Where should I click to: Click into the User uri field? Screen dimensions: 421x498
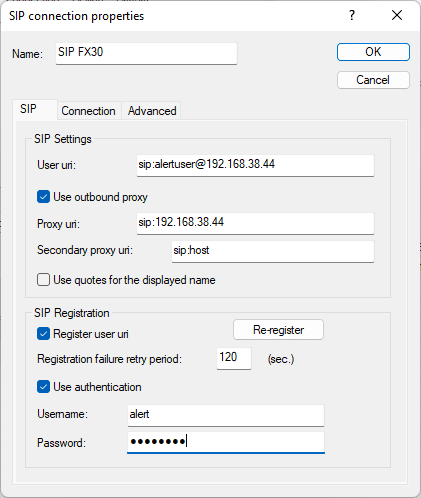tap(255, 165)
